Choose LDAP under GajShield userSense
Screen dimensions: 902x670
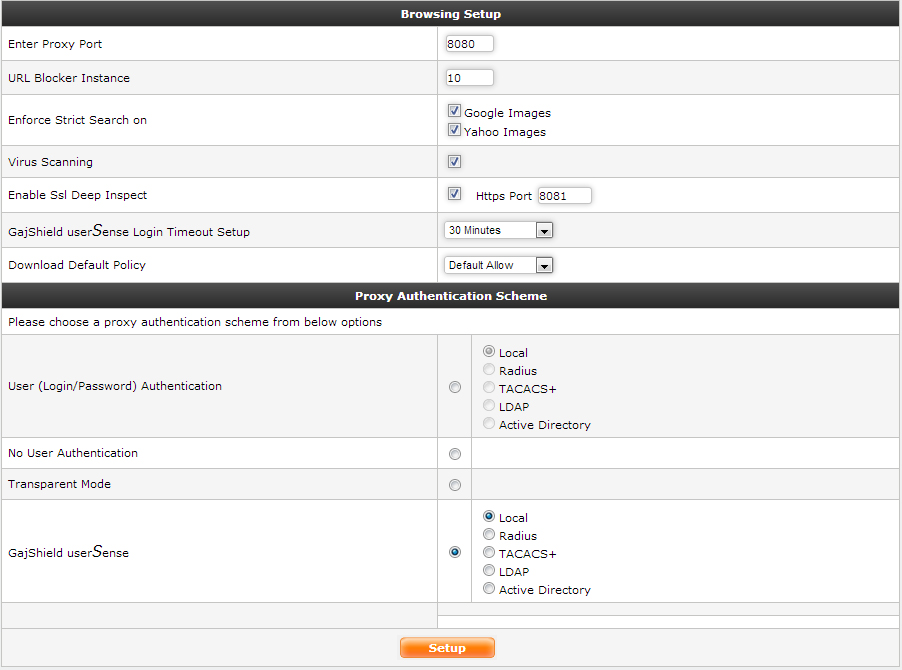pos(489,571)
